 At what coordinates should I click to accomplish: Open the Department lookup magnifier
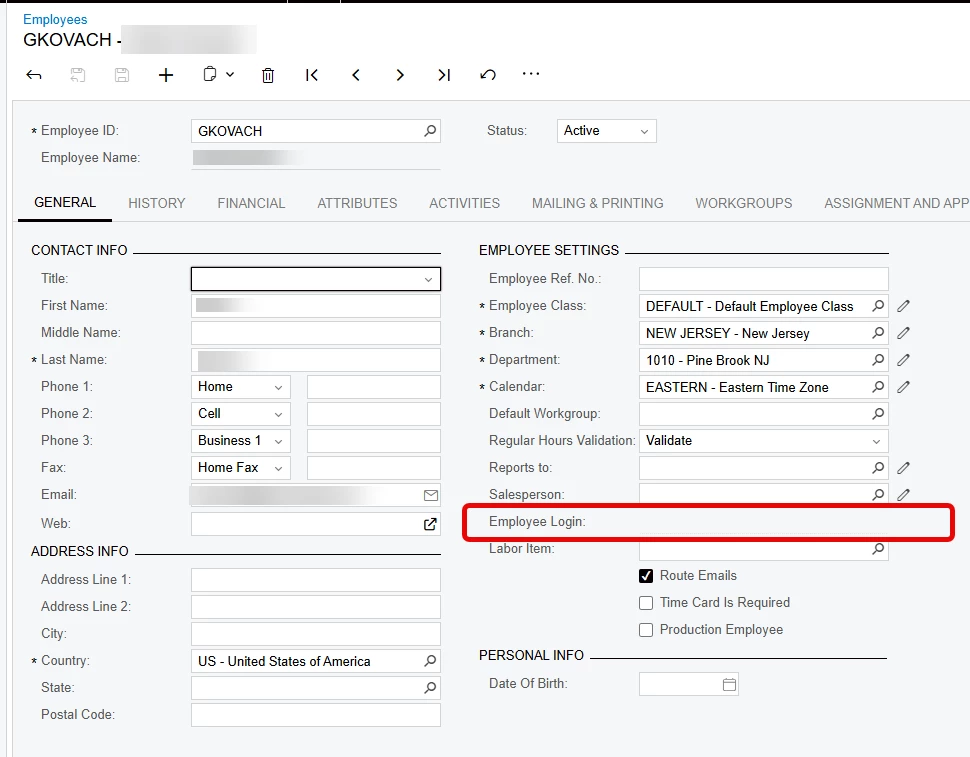point(878,359)
